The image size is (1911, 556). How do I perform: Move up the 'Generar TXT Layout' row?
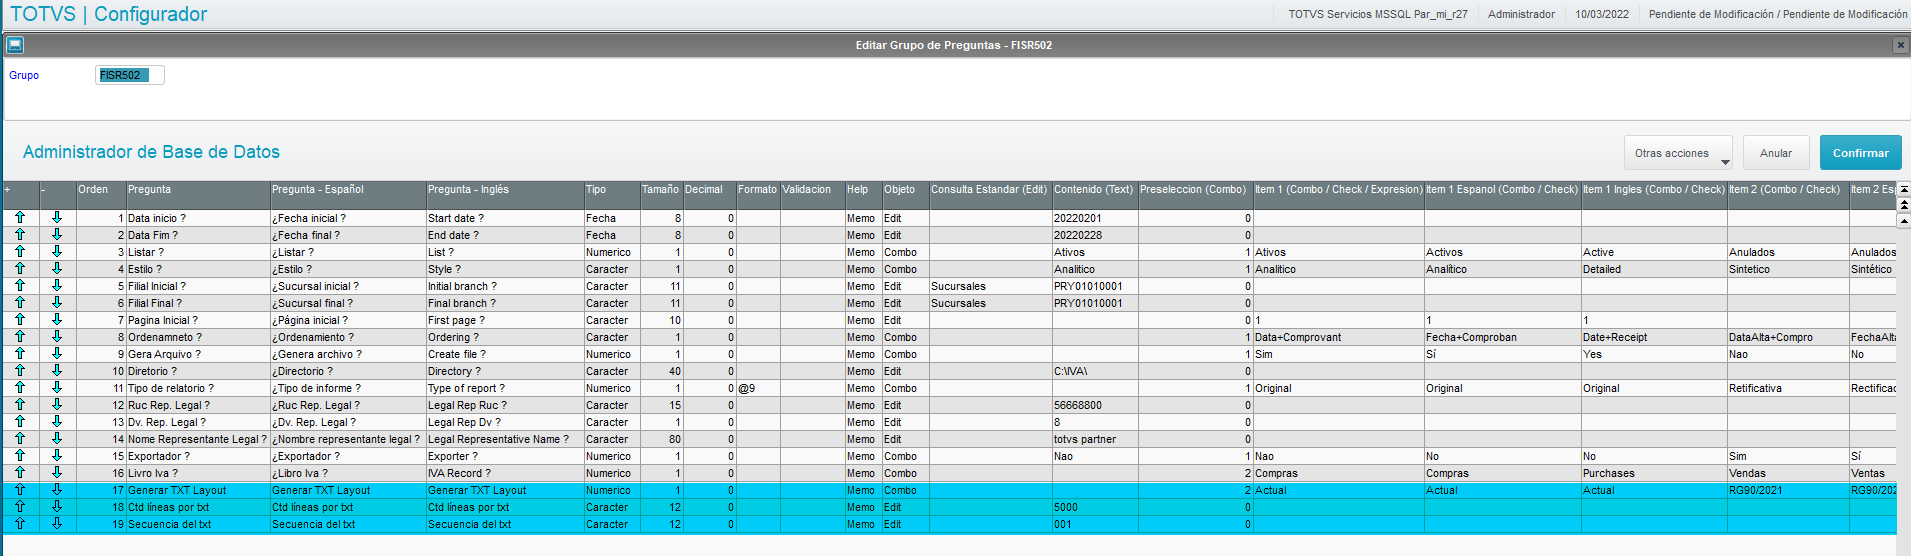(20, 489)
